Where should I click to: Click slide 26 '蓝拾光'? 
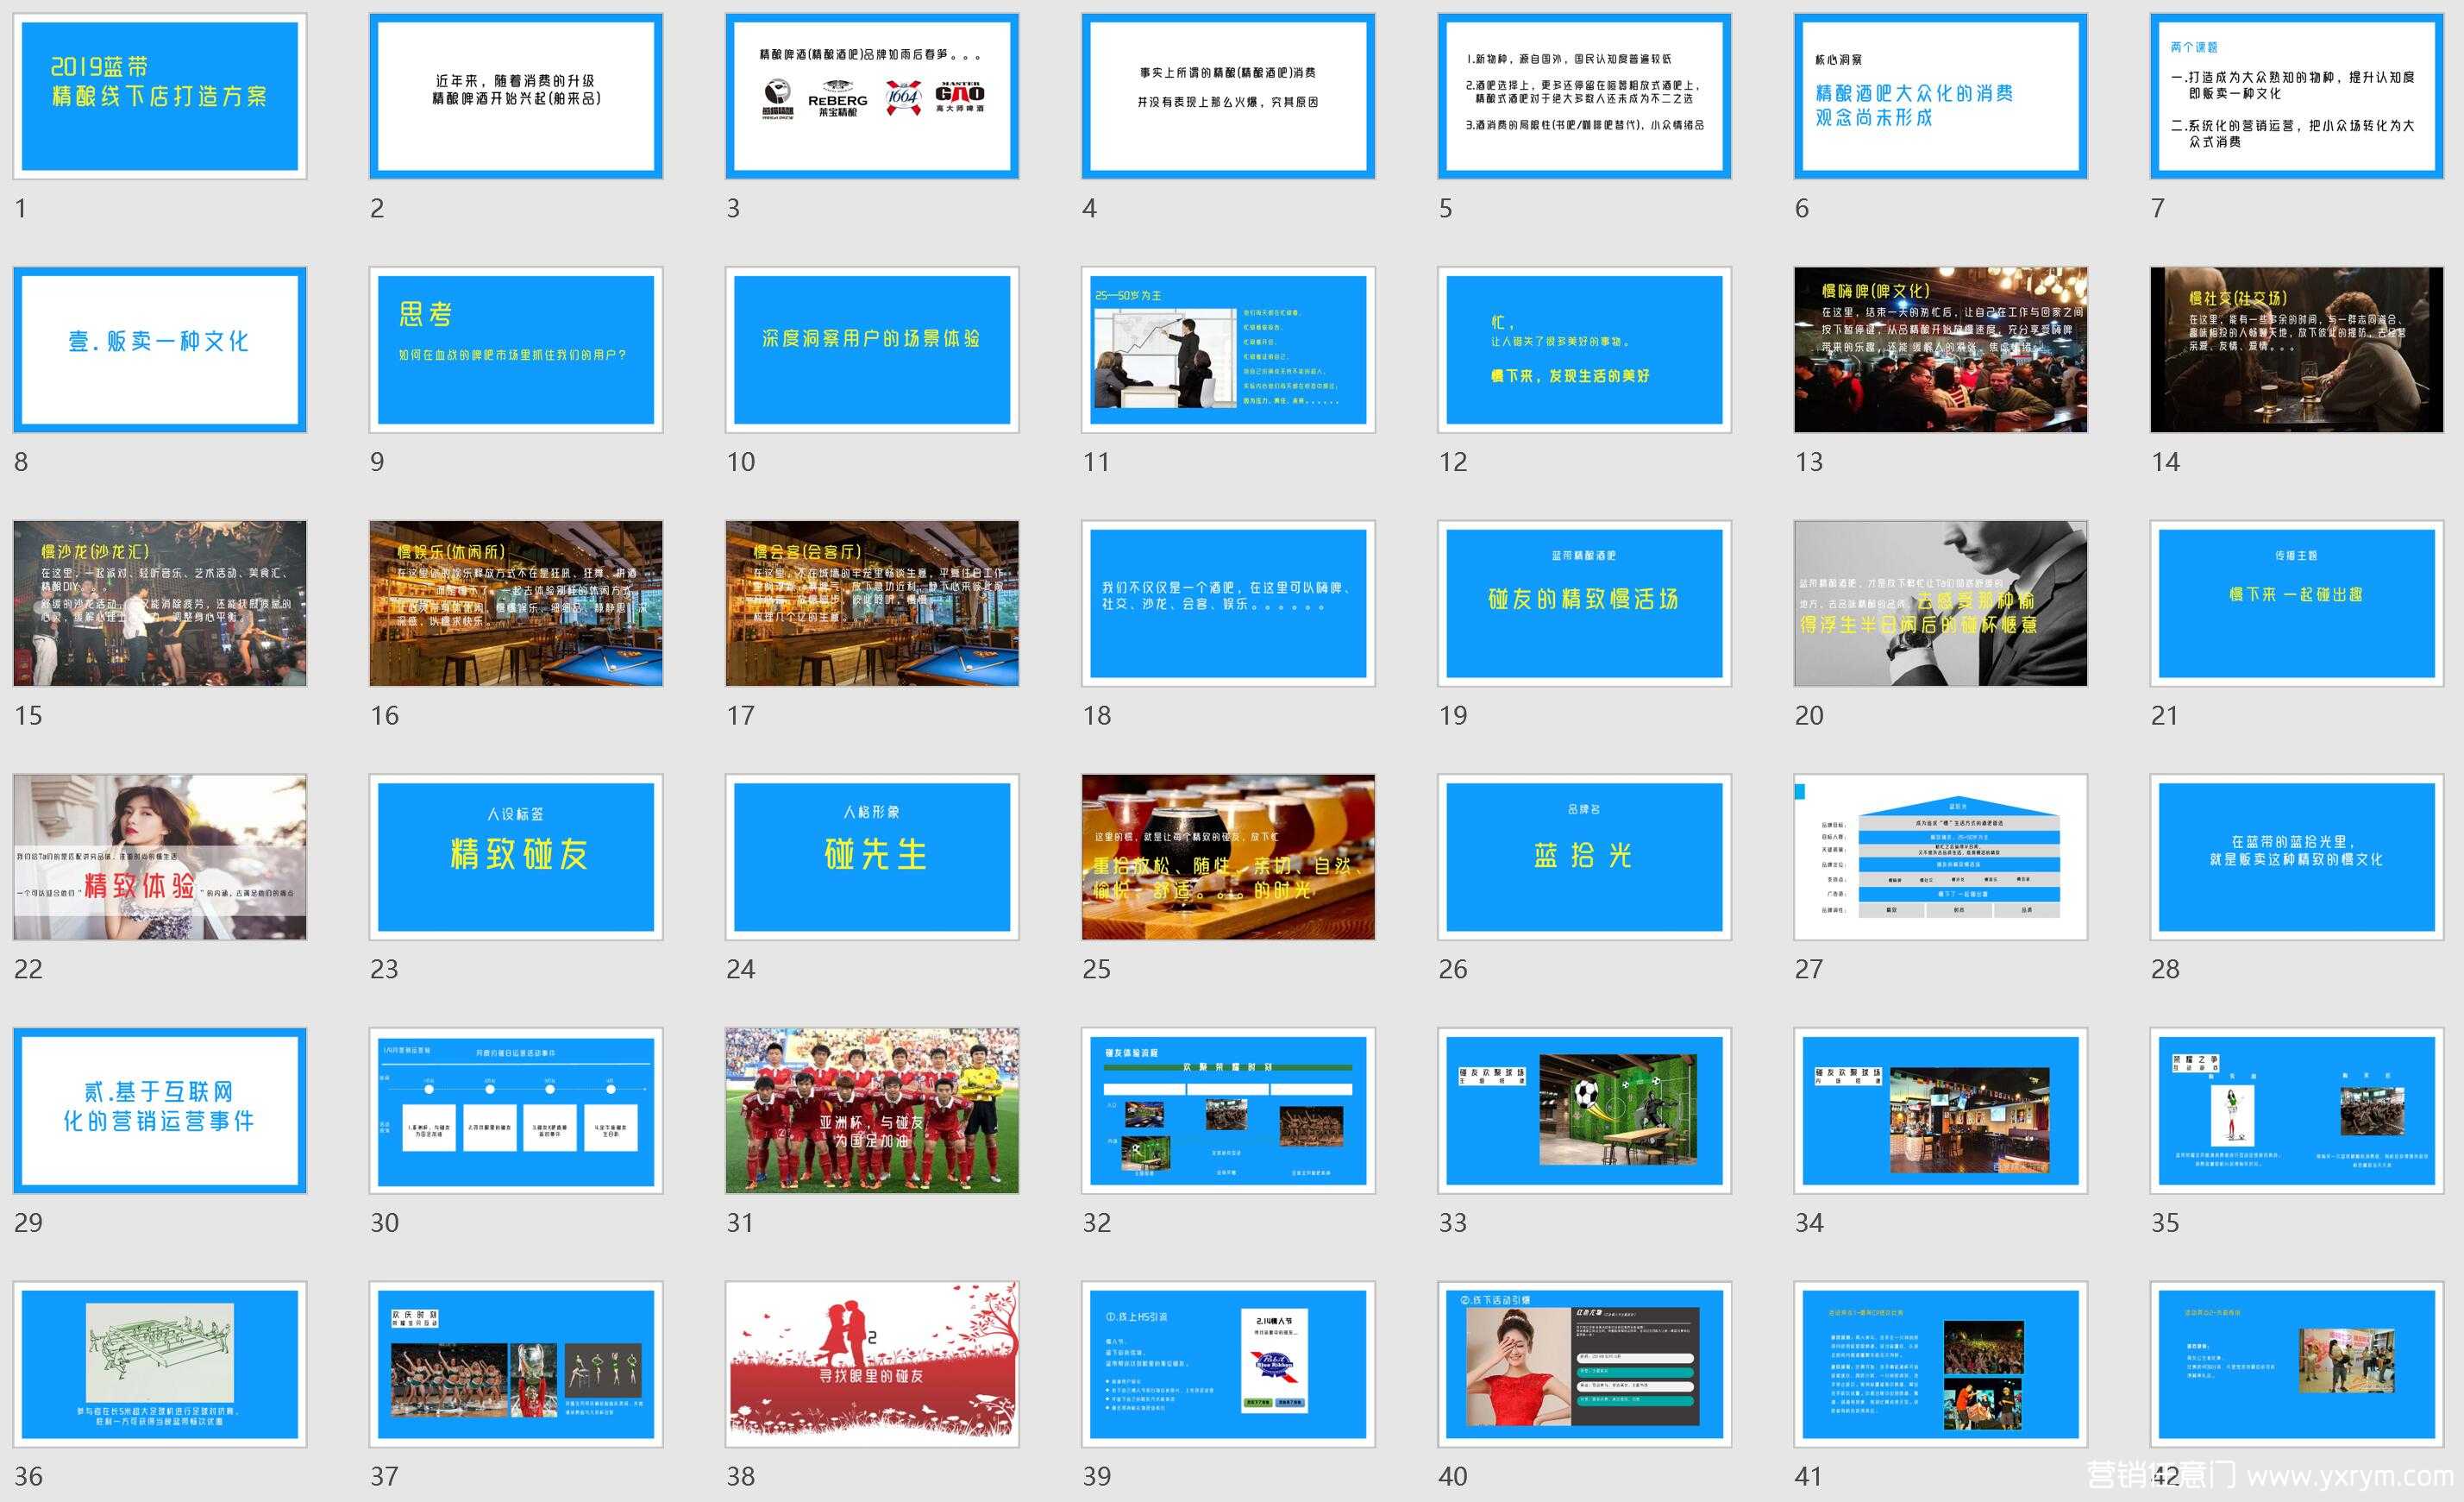coord(1584,857)
